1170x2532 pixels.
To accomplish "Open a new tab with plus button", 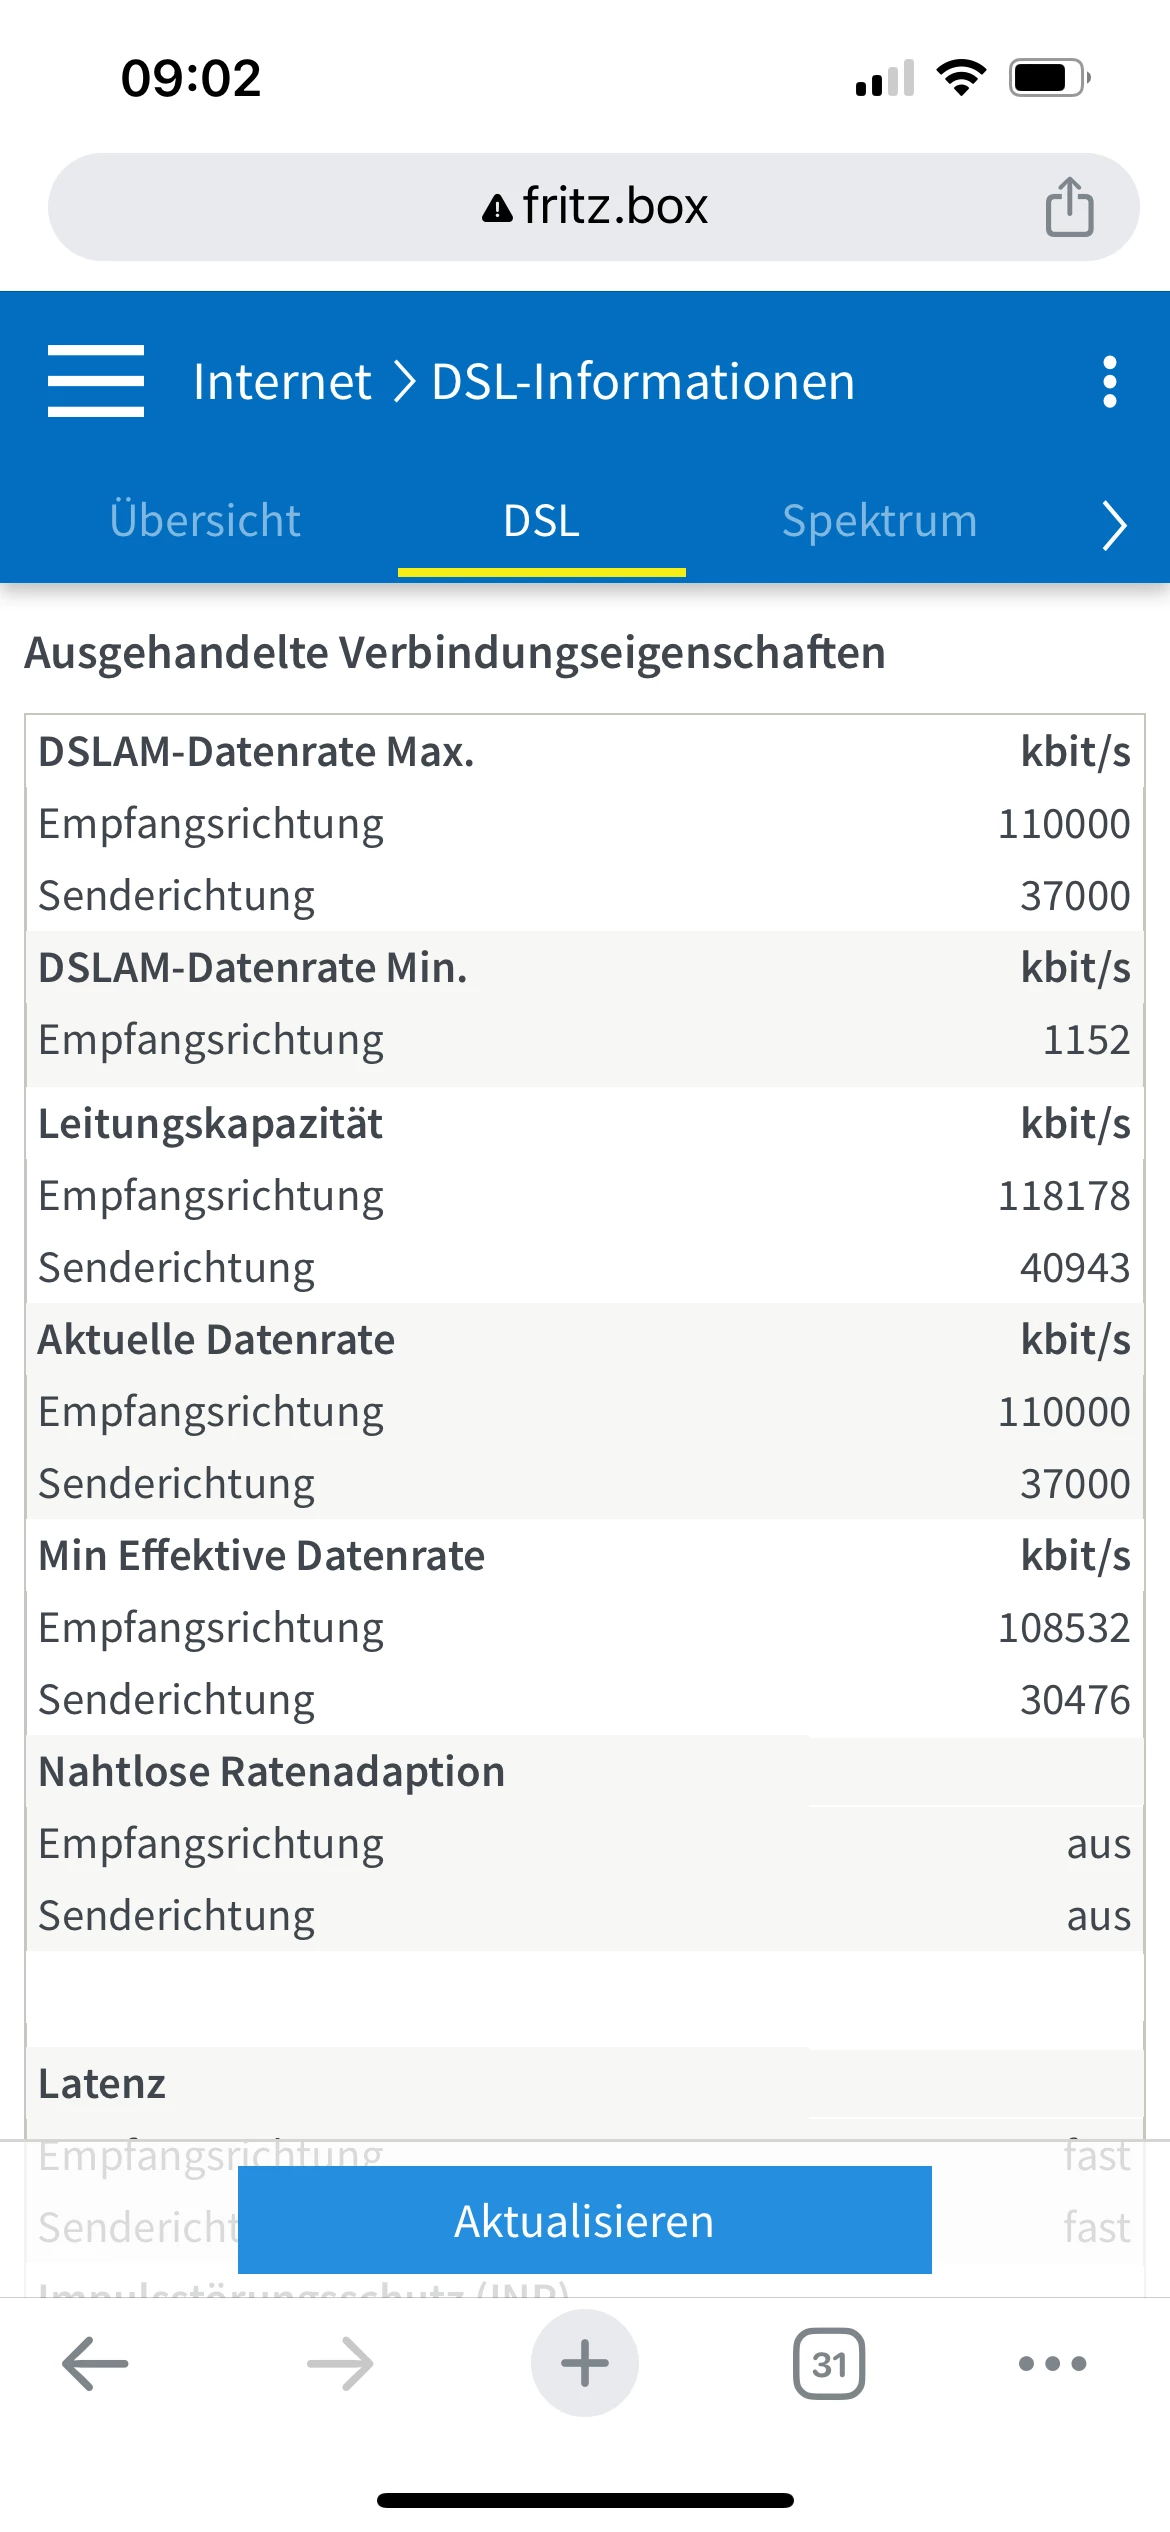I will click(x=585, y=2363).
